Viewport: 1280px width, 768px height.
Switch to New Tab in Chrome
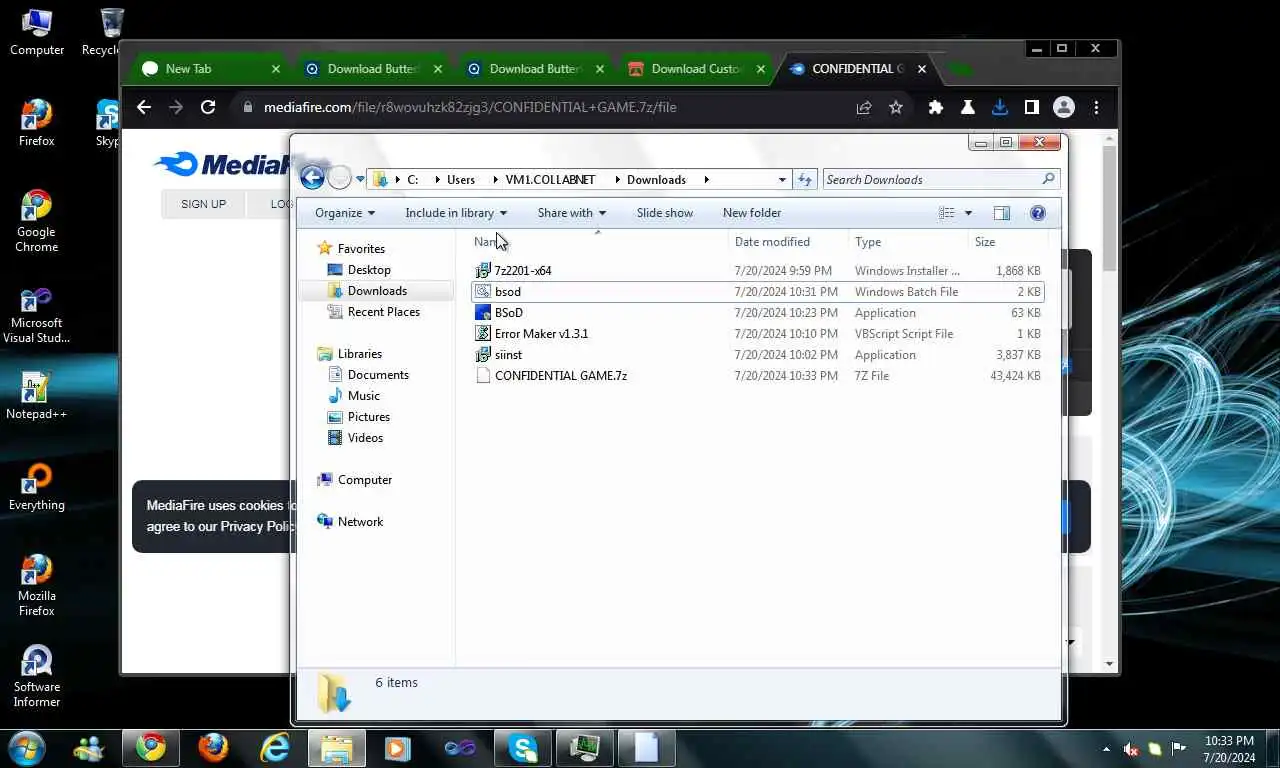click(x=210, y=69)
